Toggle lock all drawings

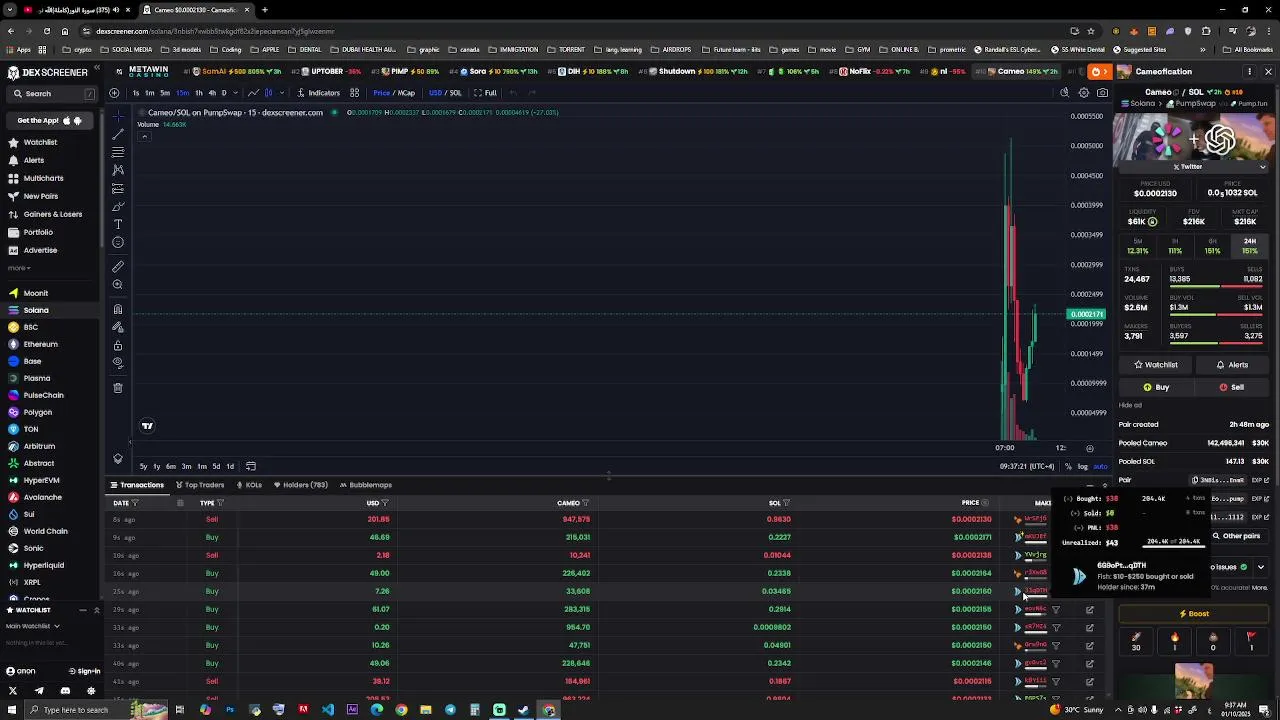tap(118, 345)
